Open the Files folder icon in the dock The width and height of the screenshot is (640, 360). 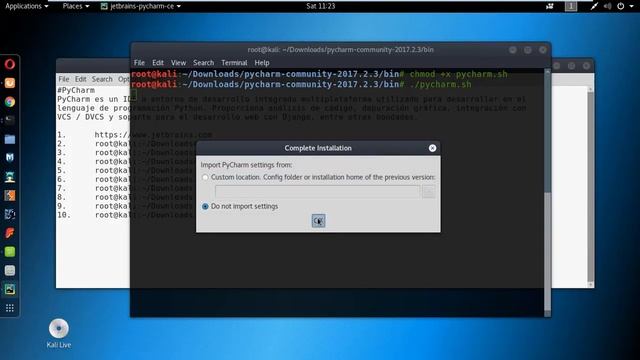click(10, 139)
